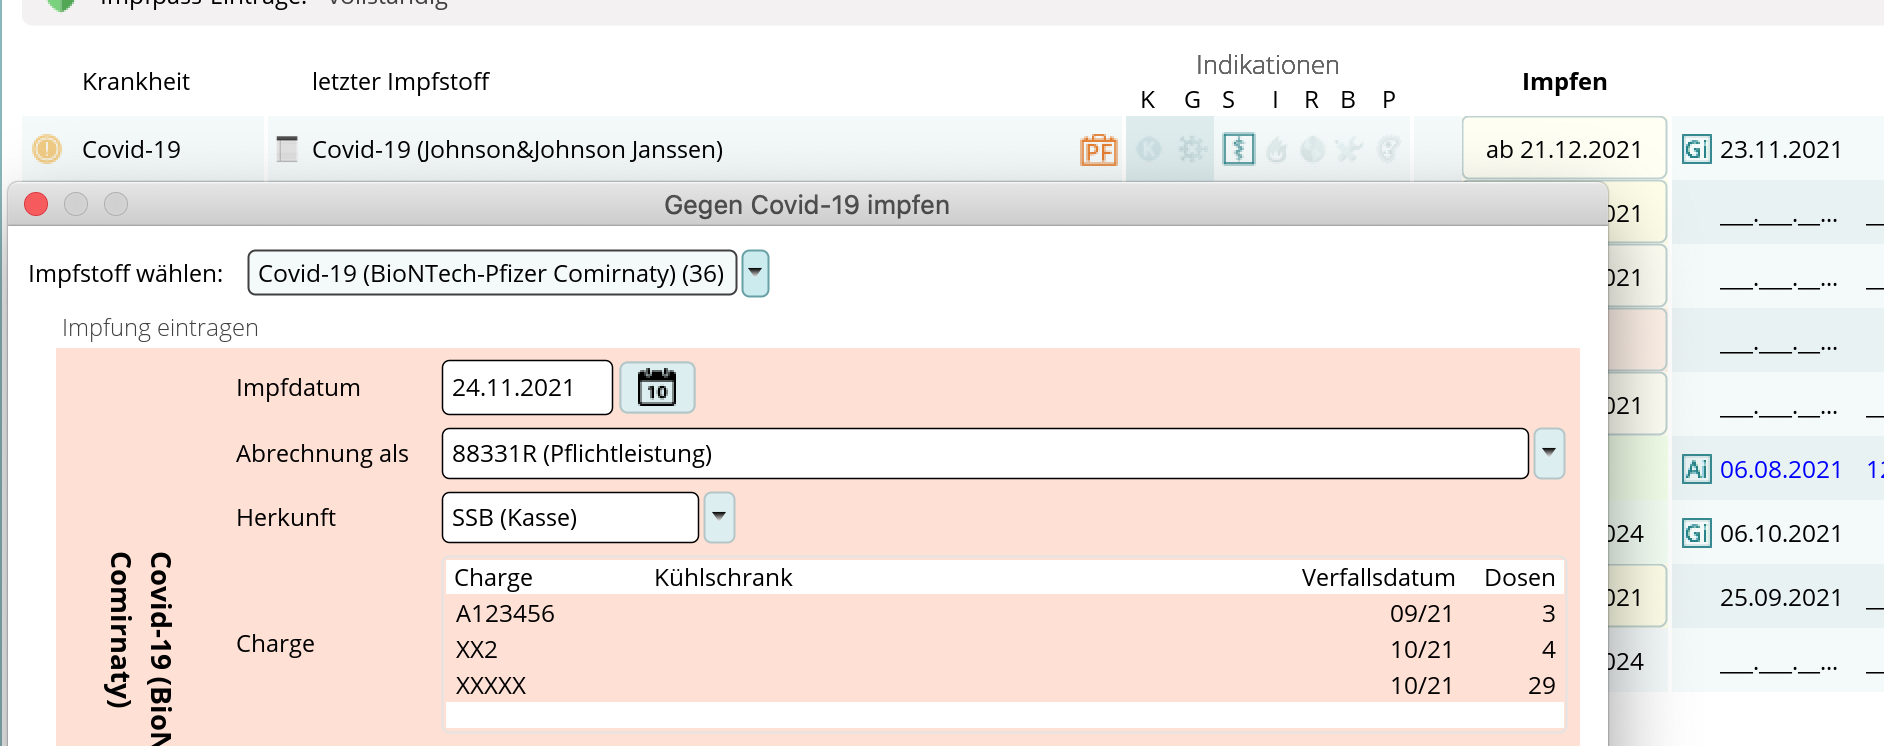Expand the Impfstoff wählen dropdown arrow
This screenshot has height=746, width=1884.
point(755,273)
